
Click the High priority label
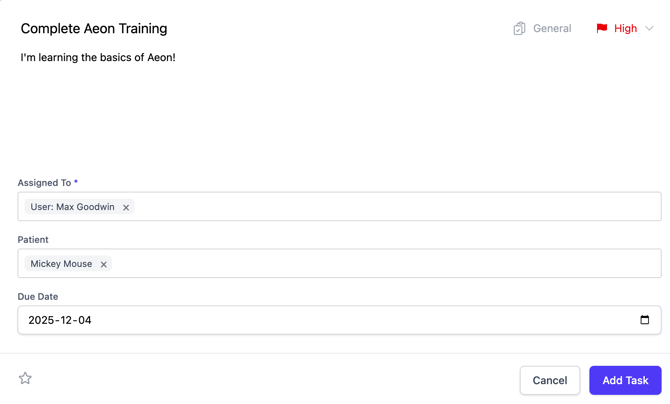[625, 29]
